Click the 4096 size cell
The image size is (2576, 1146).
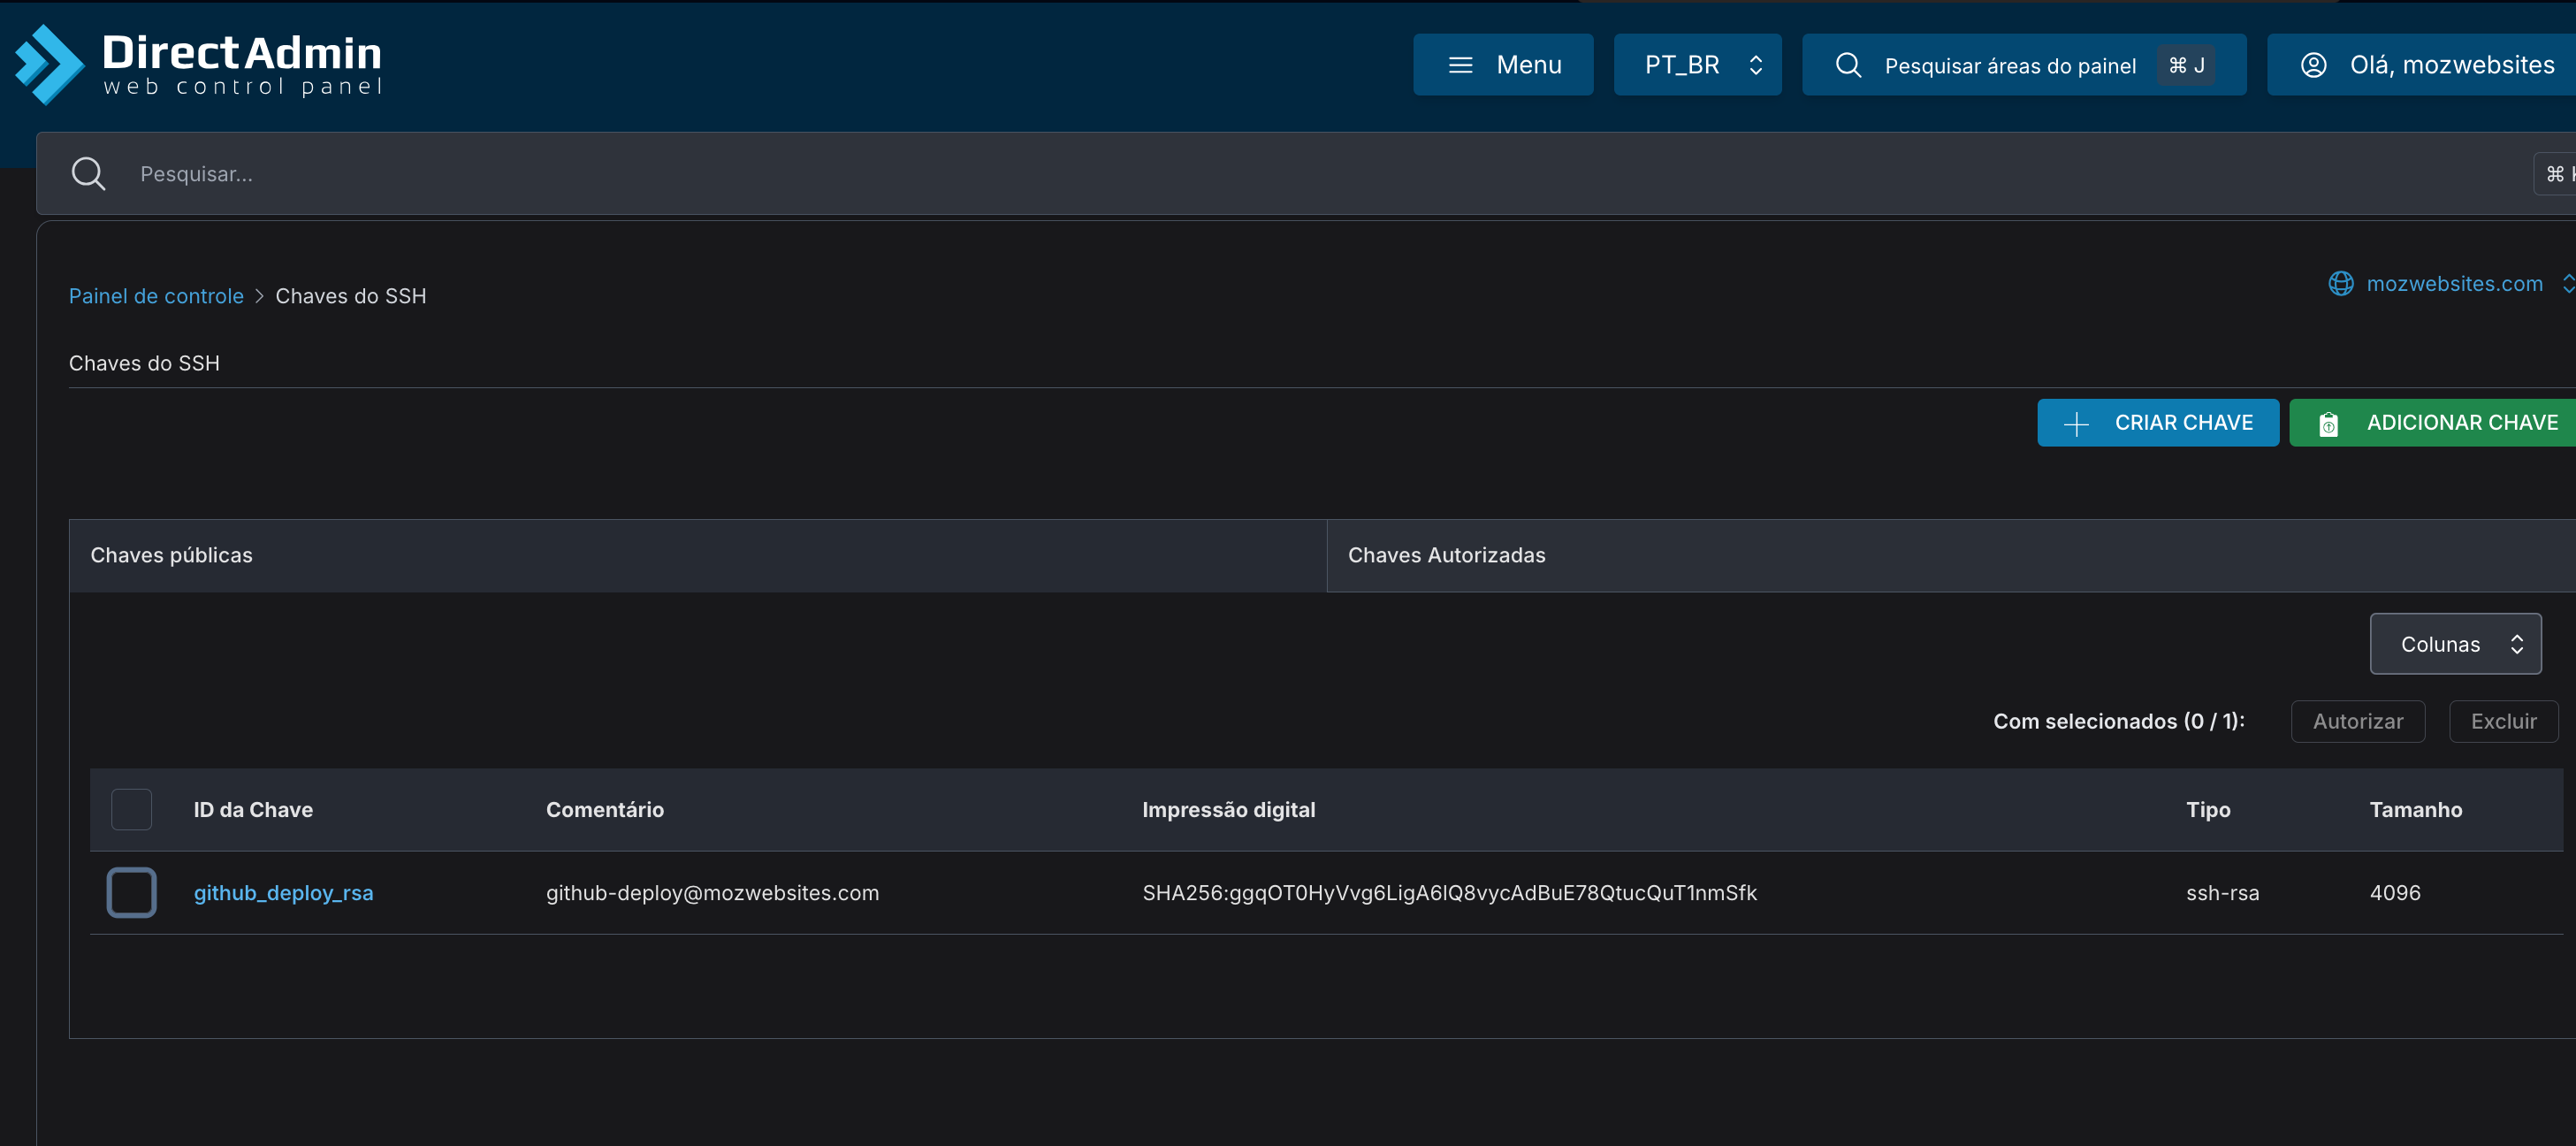pyautogui.click(x=2394, y=892)
